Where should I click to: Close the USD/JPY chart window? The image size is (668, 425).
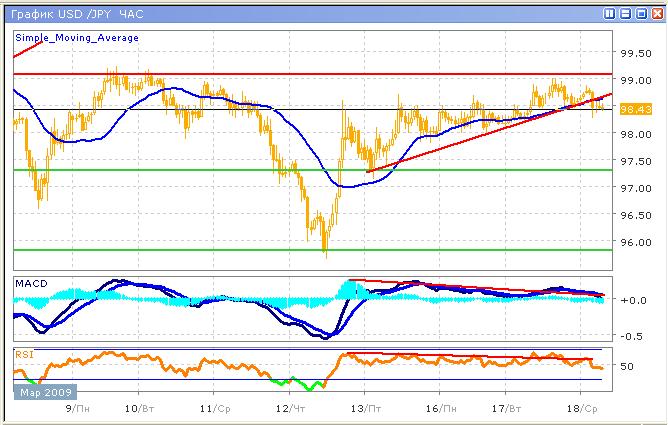click(656, 12)
